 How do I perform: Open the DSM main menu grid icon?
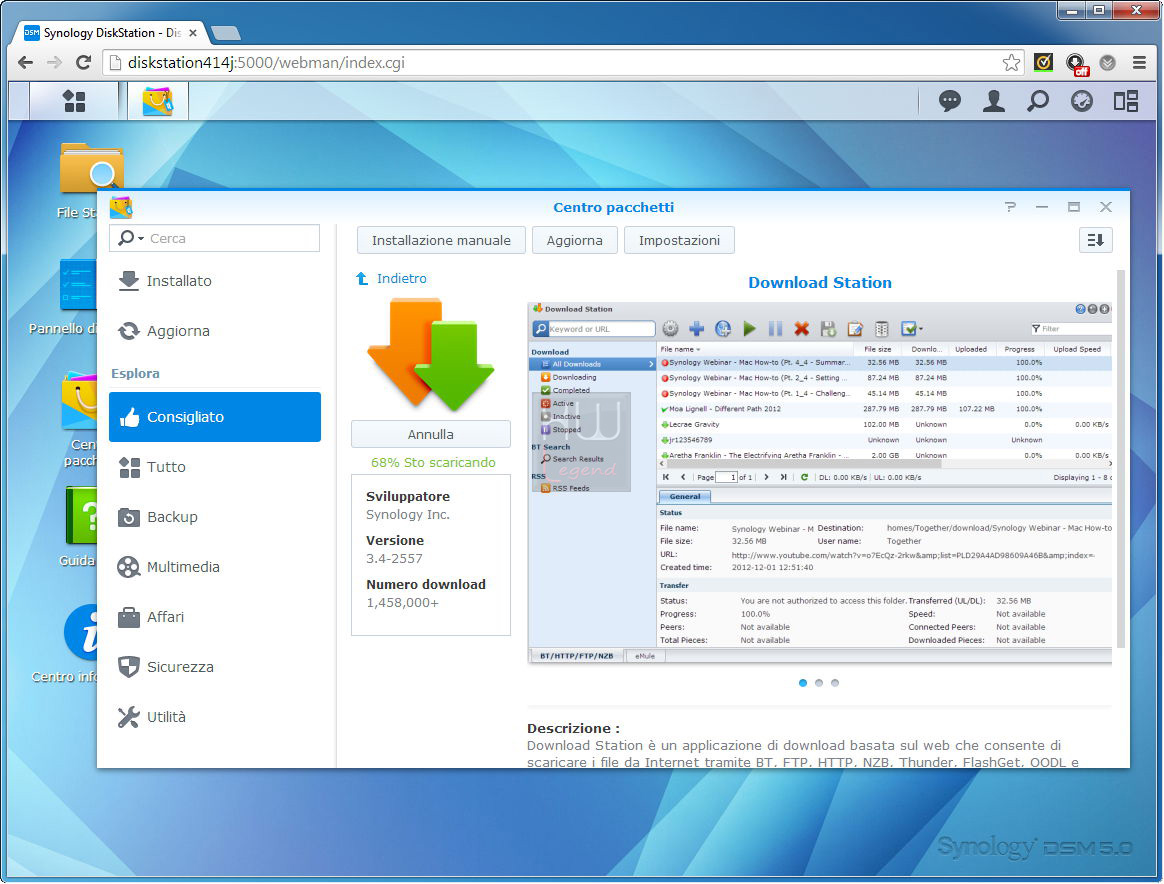pyautogui.click(x=74, y=101)
